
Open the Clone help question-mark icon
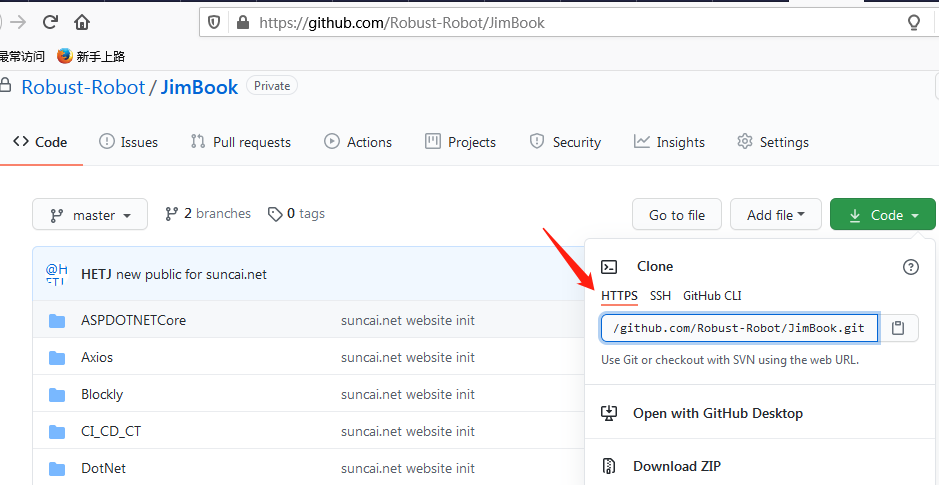[910, 267]
